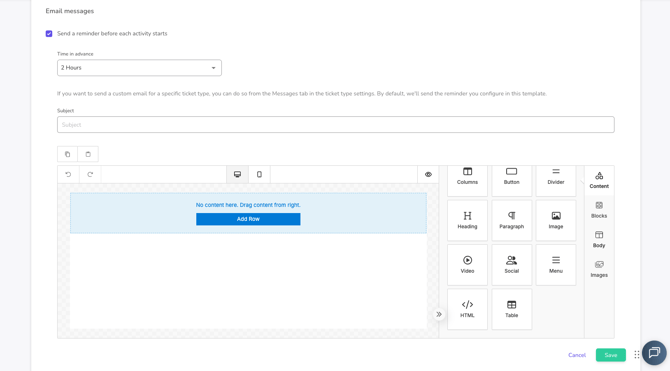
Task: Undo the last editor change
Action: (68, 174)
